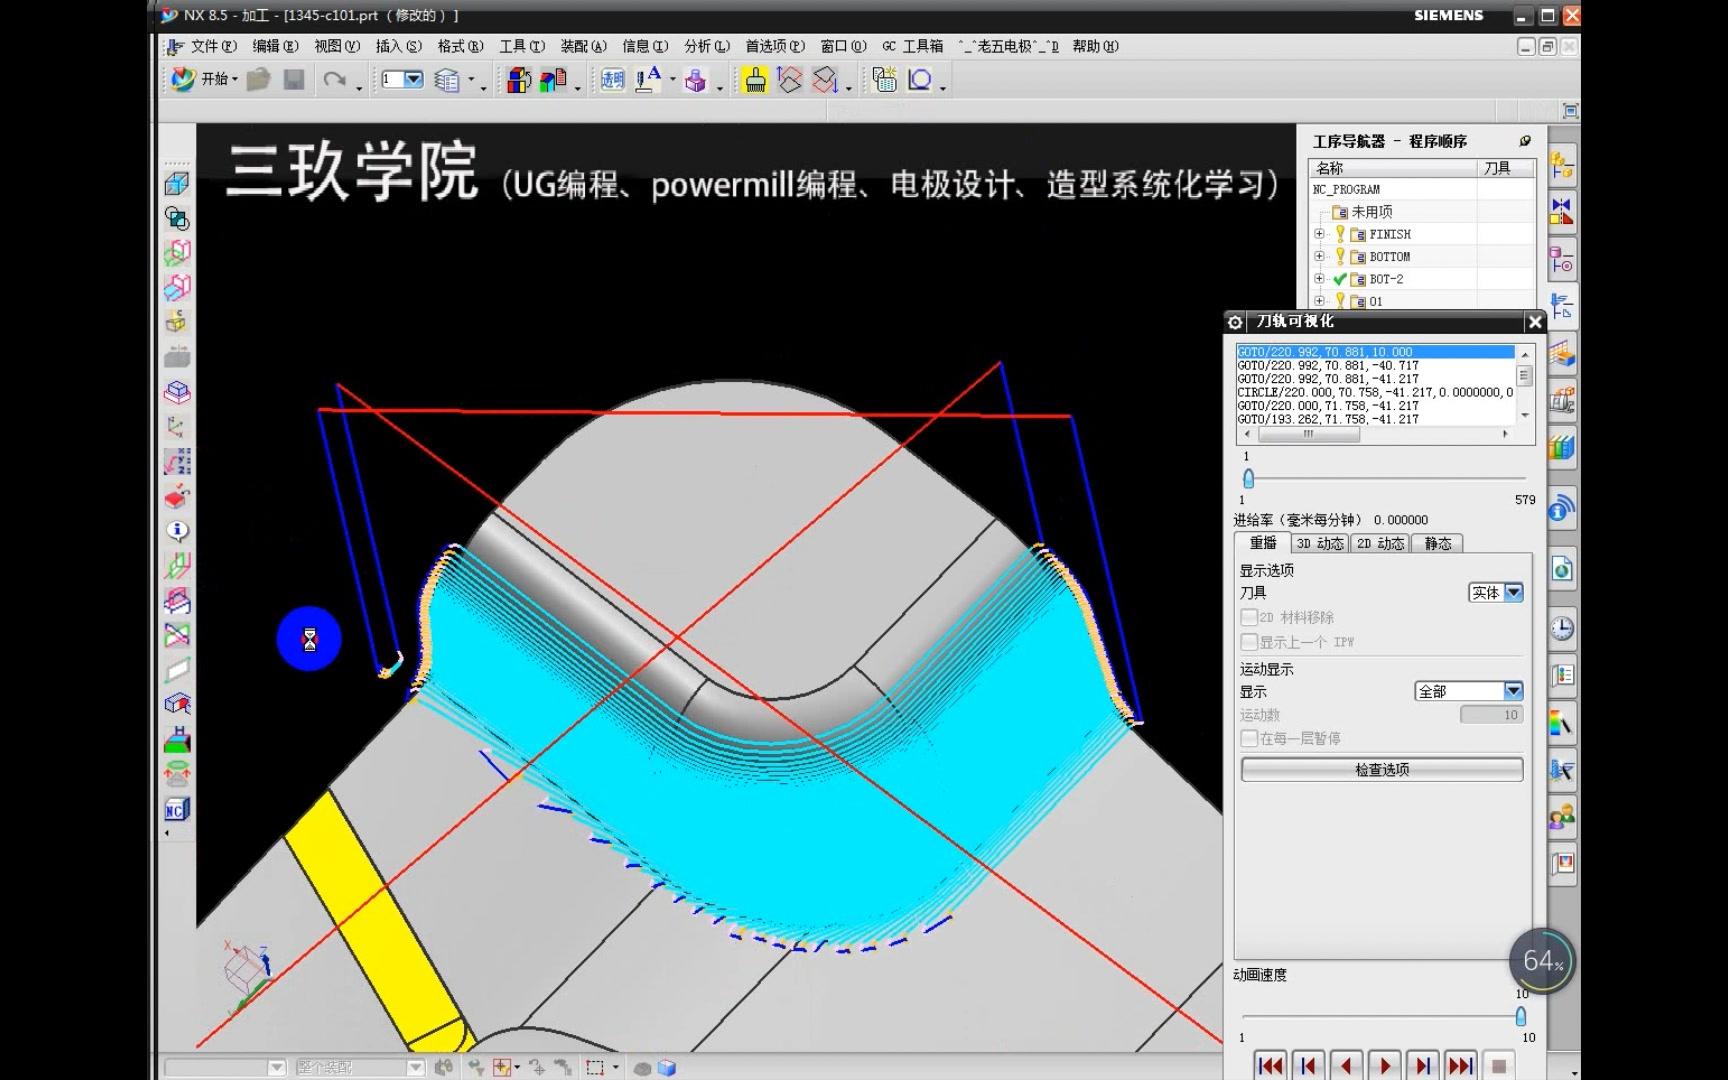Click the history clock icon on right sidebar
1728x1080 pixels.
(1561, 628)
